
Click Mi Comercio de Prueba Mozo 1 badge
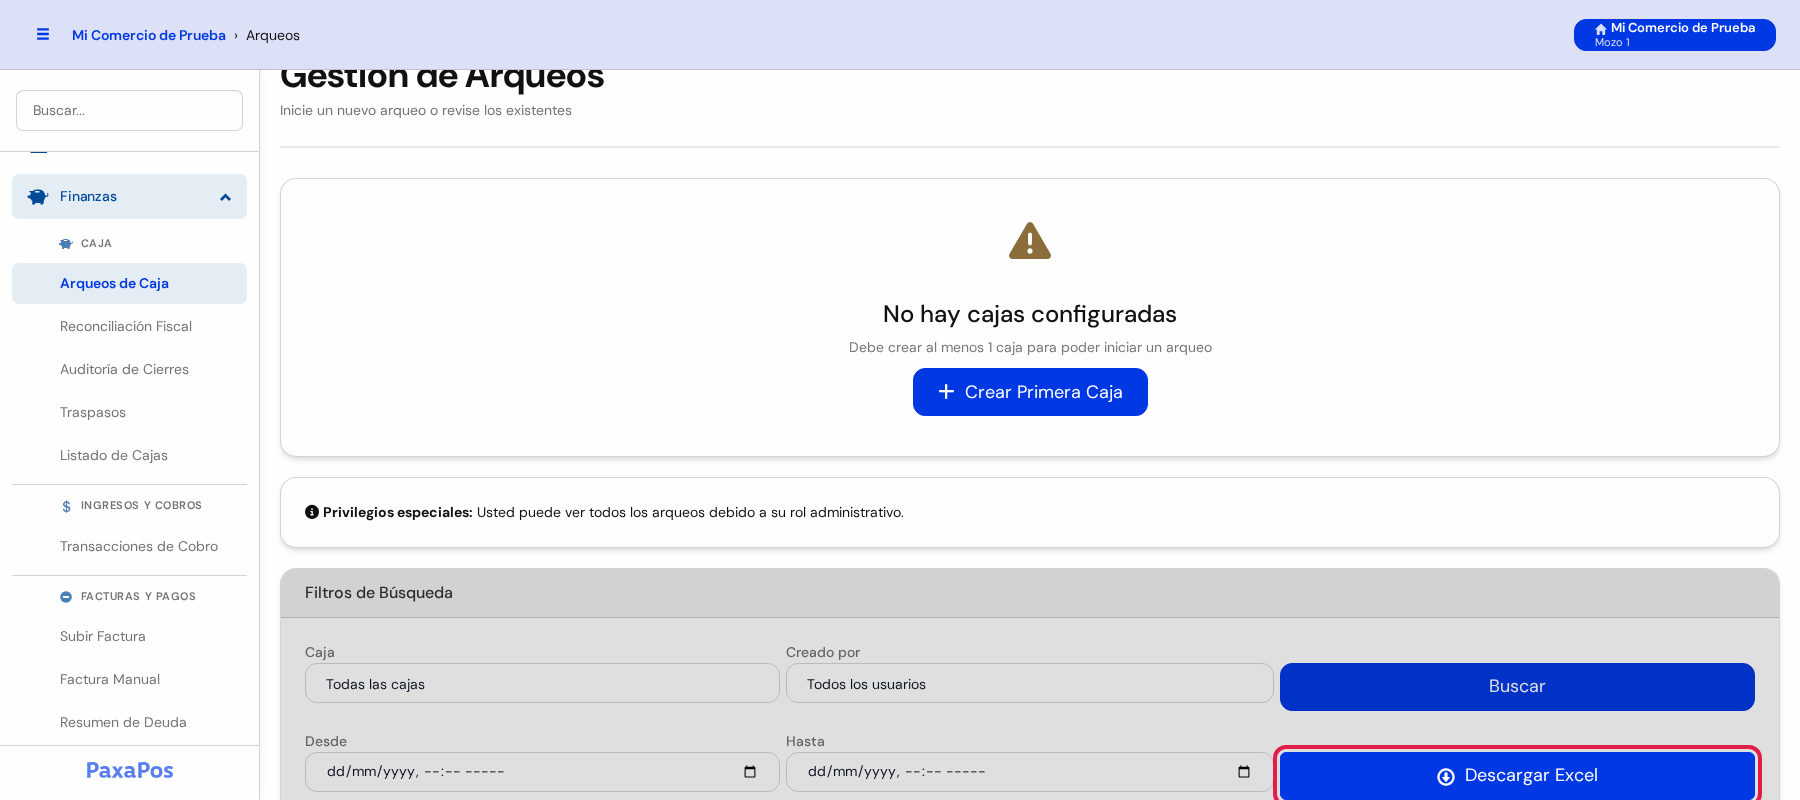click(1675, 35)
